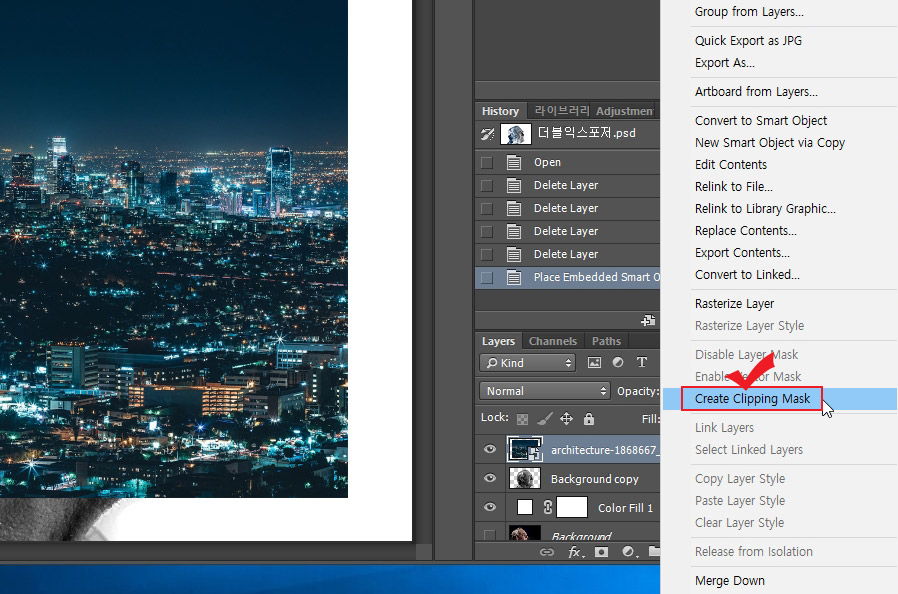The width and height of the screenshot is (898, 594).
Task: Select the 'Open' history state
Action: point(567,163)
